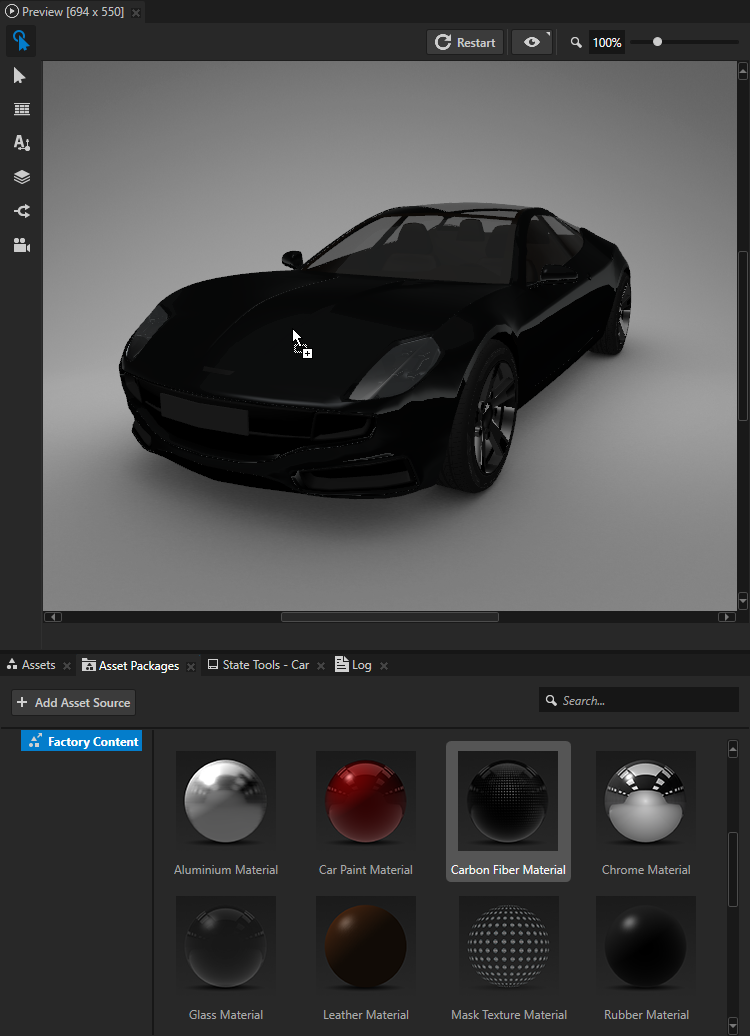The height and width of the screenshot is (1036, 750).
Task: Adjust the zoom slider handle
Action: tap(657, 42)
